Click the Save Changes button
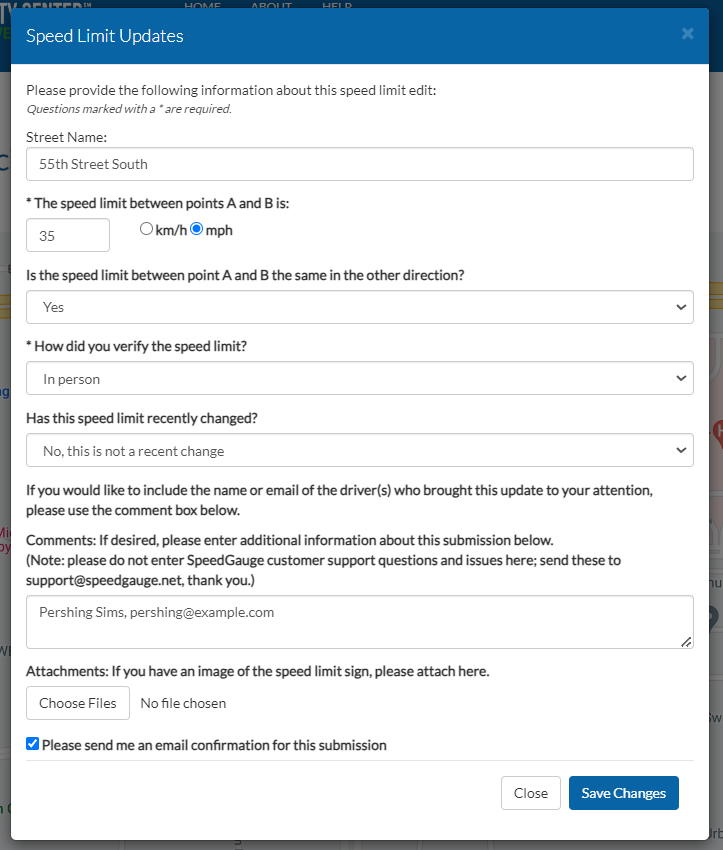The image size is (723, 850). (x=623, y=793)
